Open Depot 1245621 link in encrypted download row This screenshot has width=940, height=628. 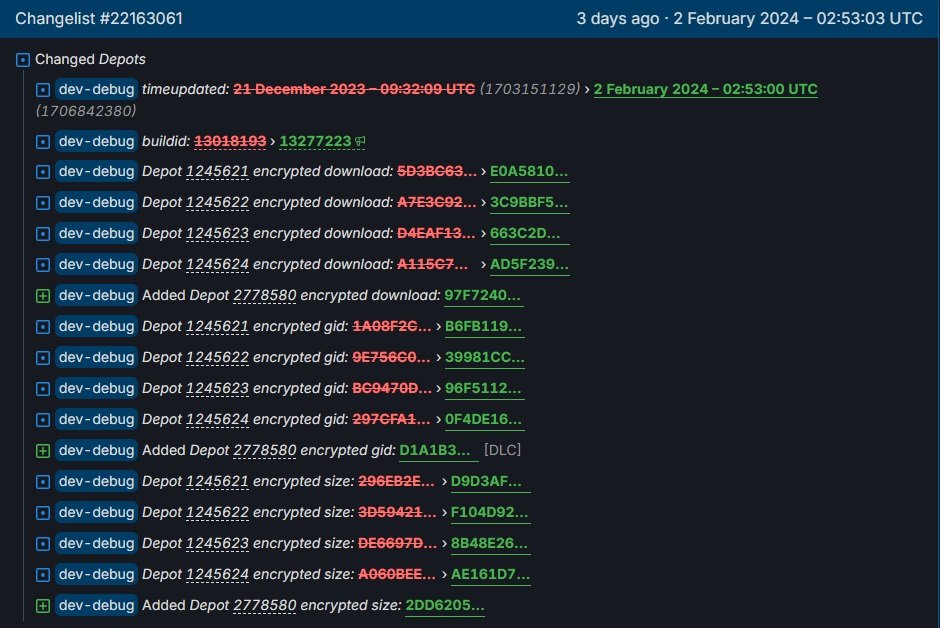click(x=217, y=172)
